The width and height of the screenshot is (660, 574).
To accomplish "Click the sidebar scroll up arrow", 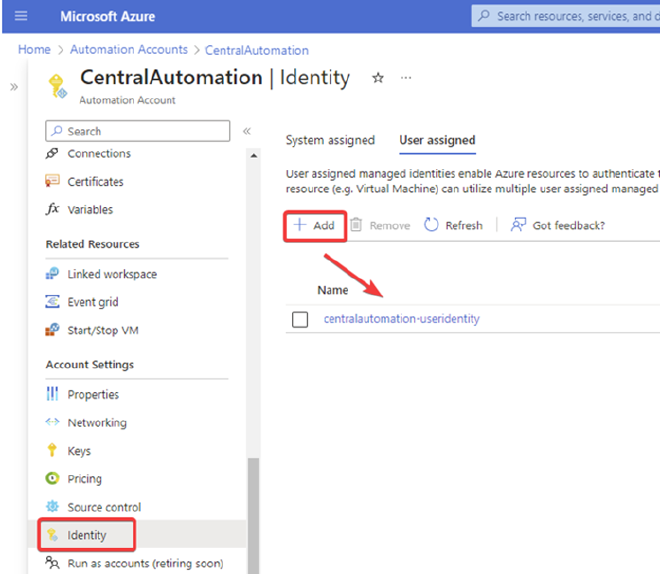I will click(253, 156).
